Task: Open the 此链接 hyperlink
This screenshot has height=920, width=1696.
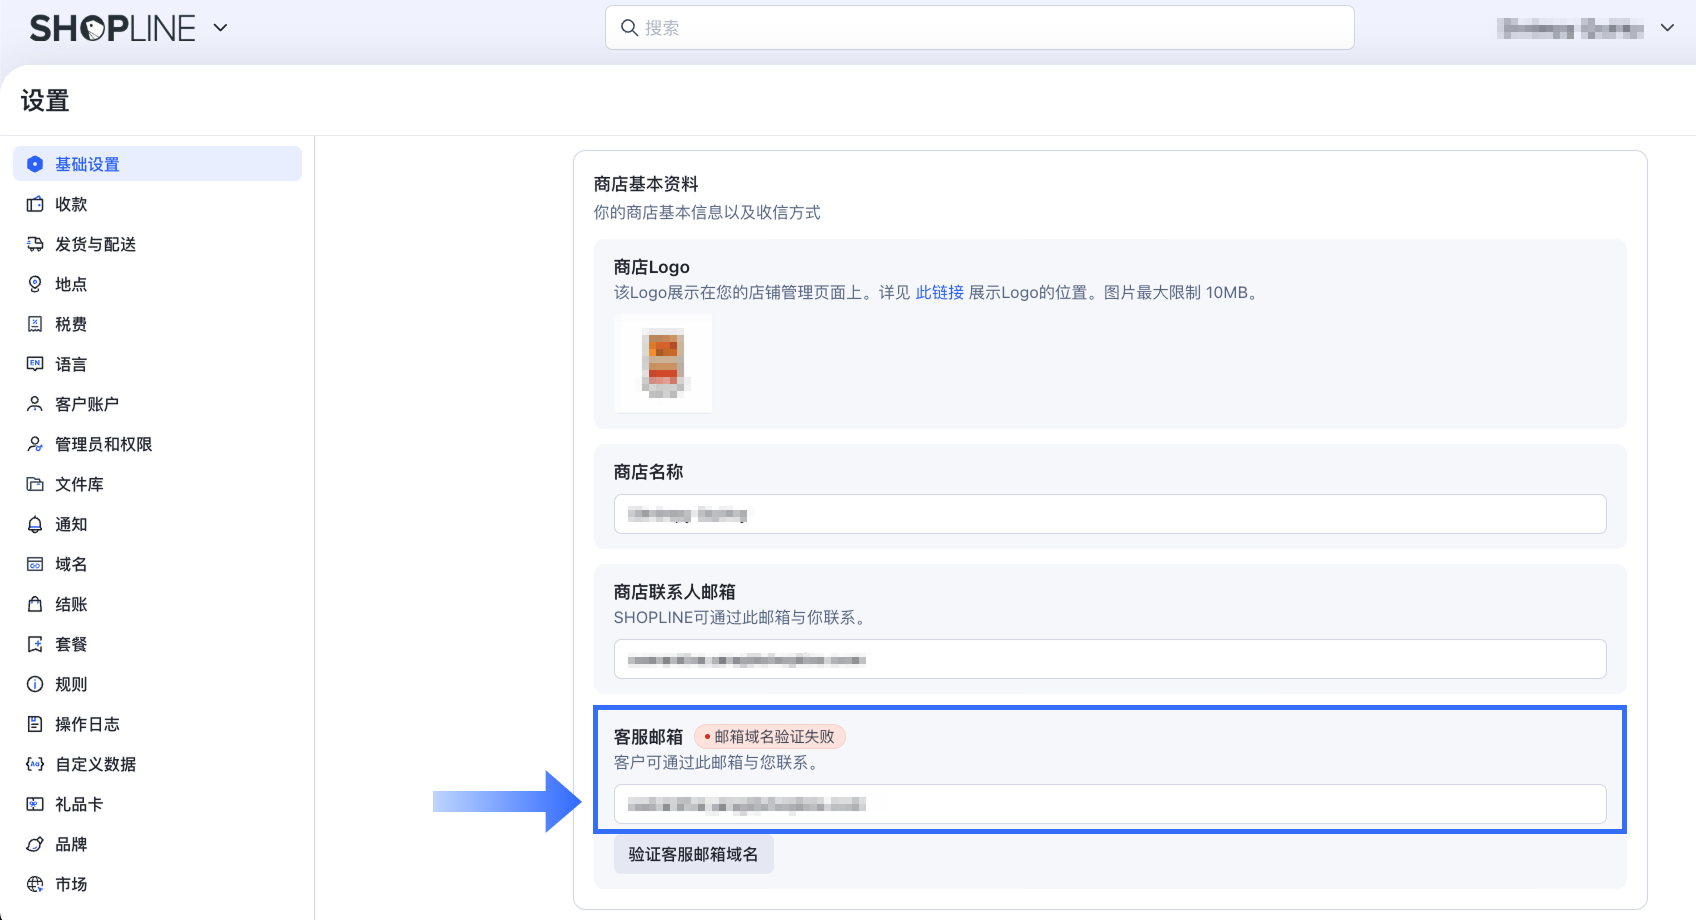Action: pos(940,292)
